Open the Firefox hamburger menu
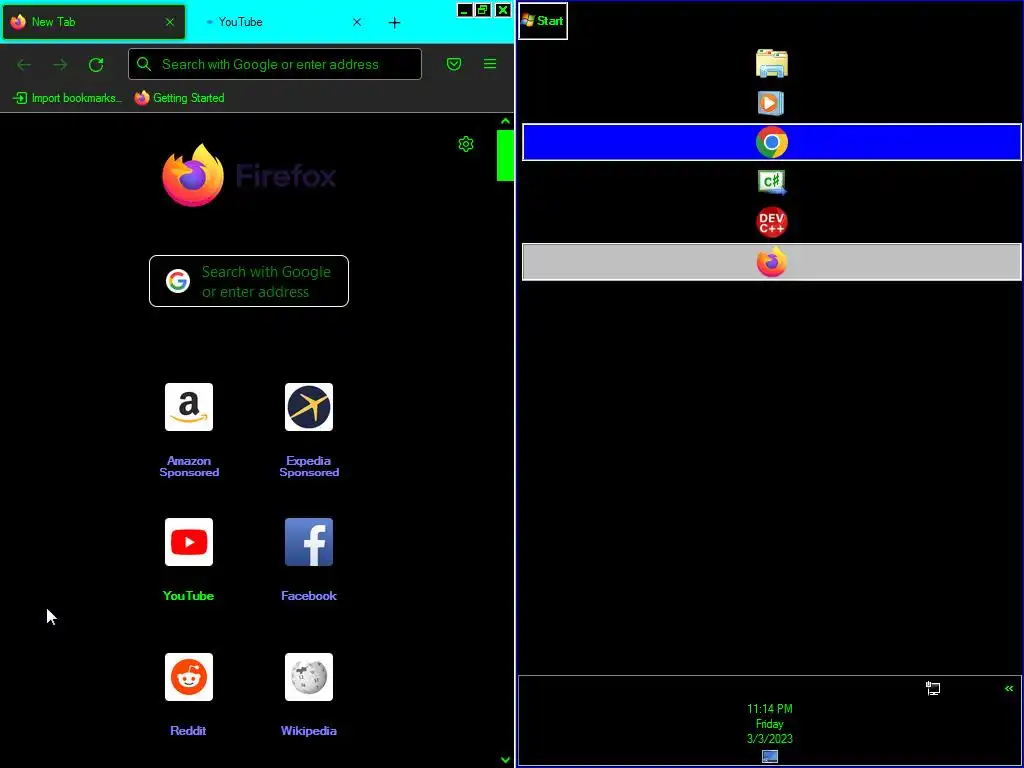The height and width of the screenshot is (768, 1024). pyautogui.click(x=490, y=64)
